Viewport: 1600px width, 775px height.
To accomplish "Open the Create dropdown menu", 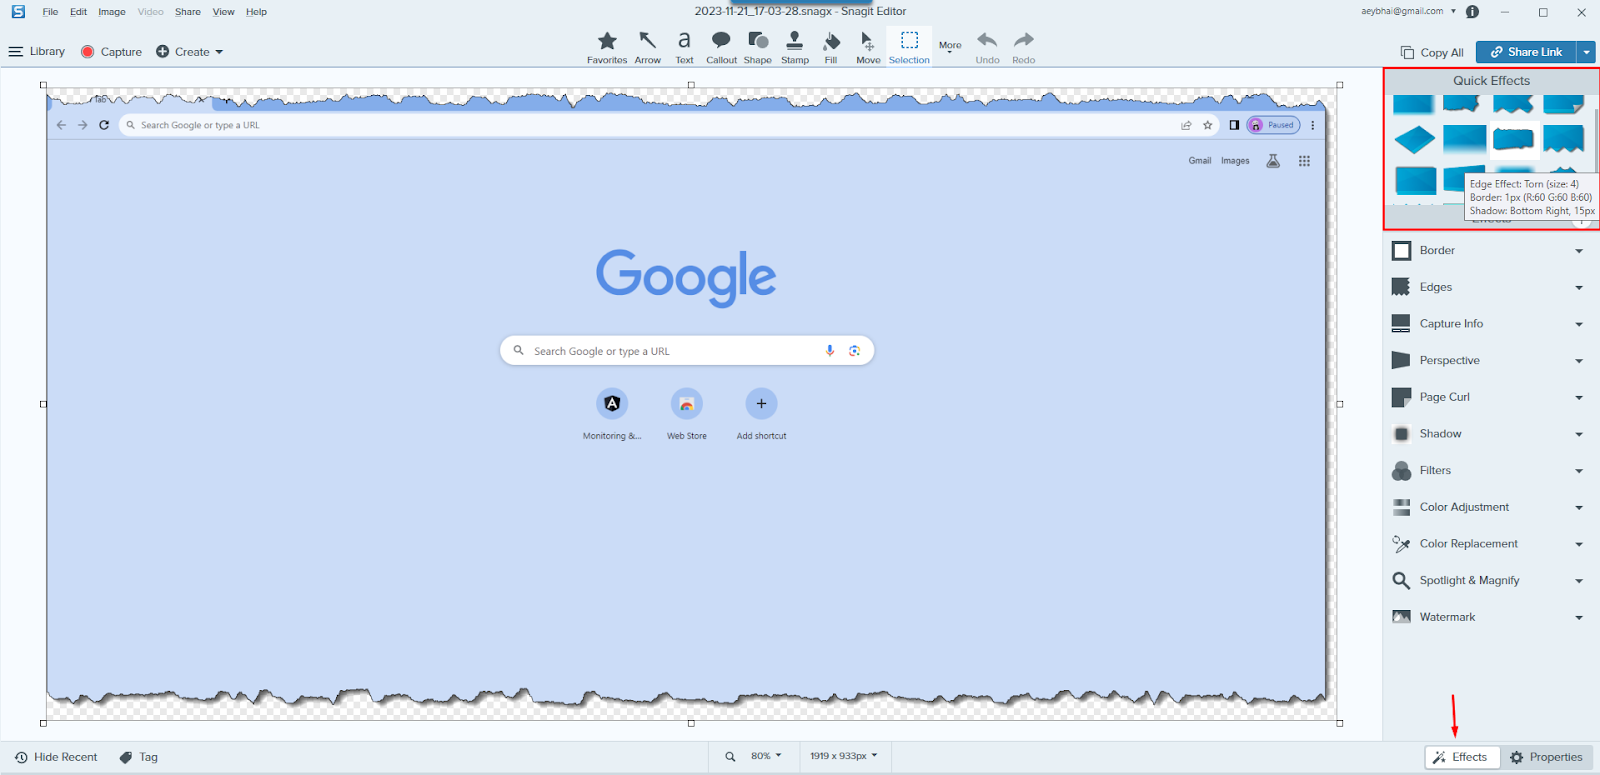I will [x=190, y=52].
